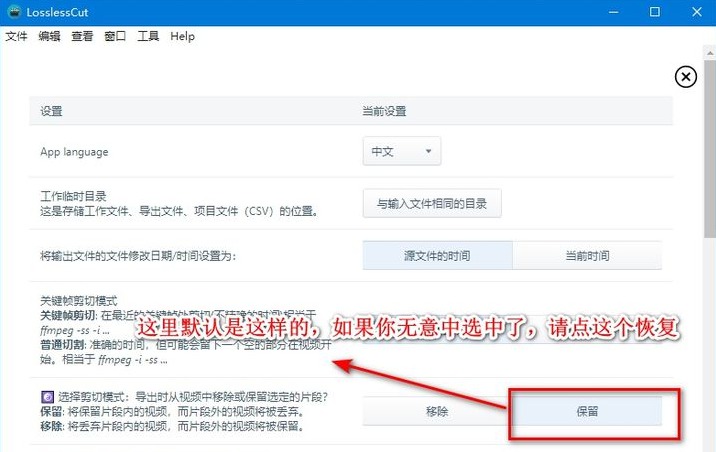Image resolution: width=716 pixels, height=452 pixels.
Task: Expand the App language 中文 dropdown
Action: [x=402, y=151]
